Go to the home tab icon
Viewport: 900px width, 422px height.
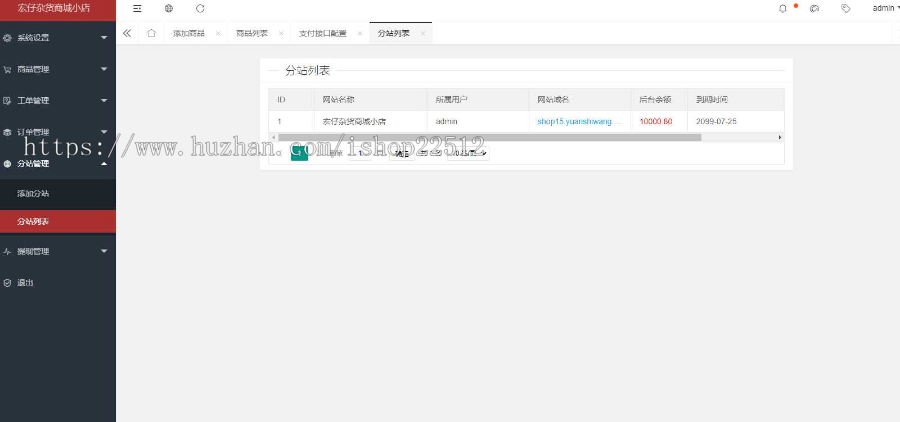[151, 33]
